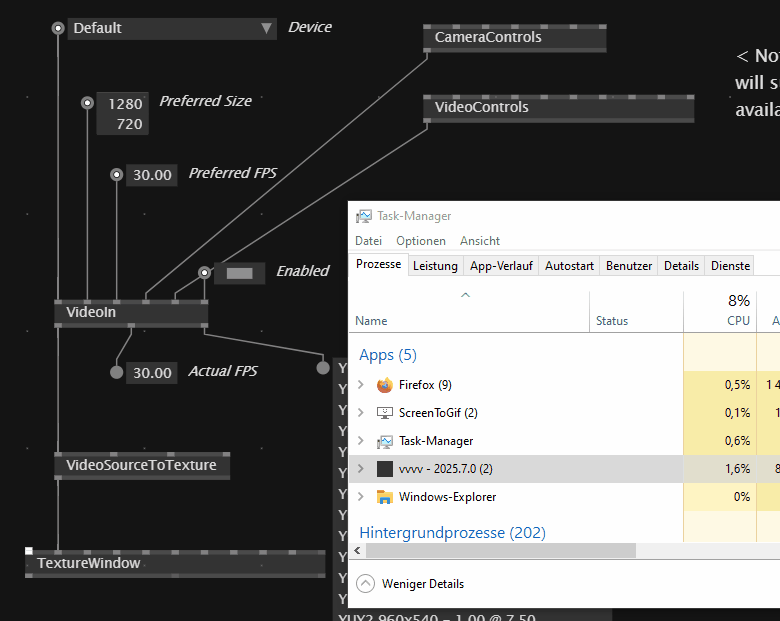Open the Datei menu
The height and width of the screenshot is (621, 780).
point(368,241)
